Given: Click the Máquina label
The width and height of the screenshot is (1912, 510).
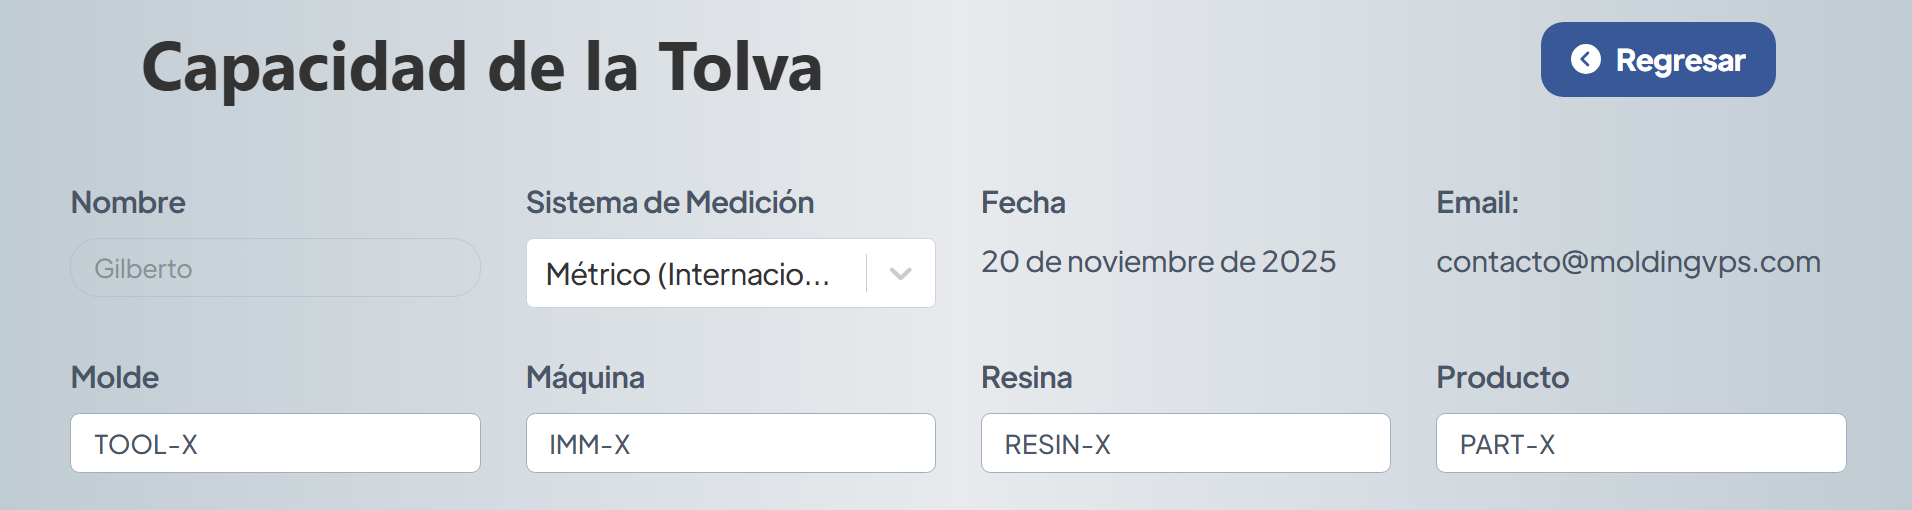Looking at the screenshot, I should pos(585,378).
